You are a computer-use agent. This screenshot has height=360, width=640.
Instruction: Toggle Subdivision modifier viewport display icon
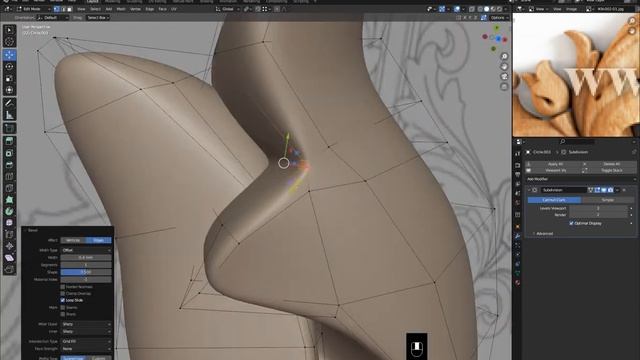(604, 190)
